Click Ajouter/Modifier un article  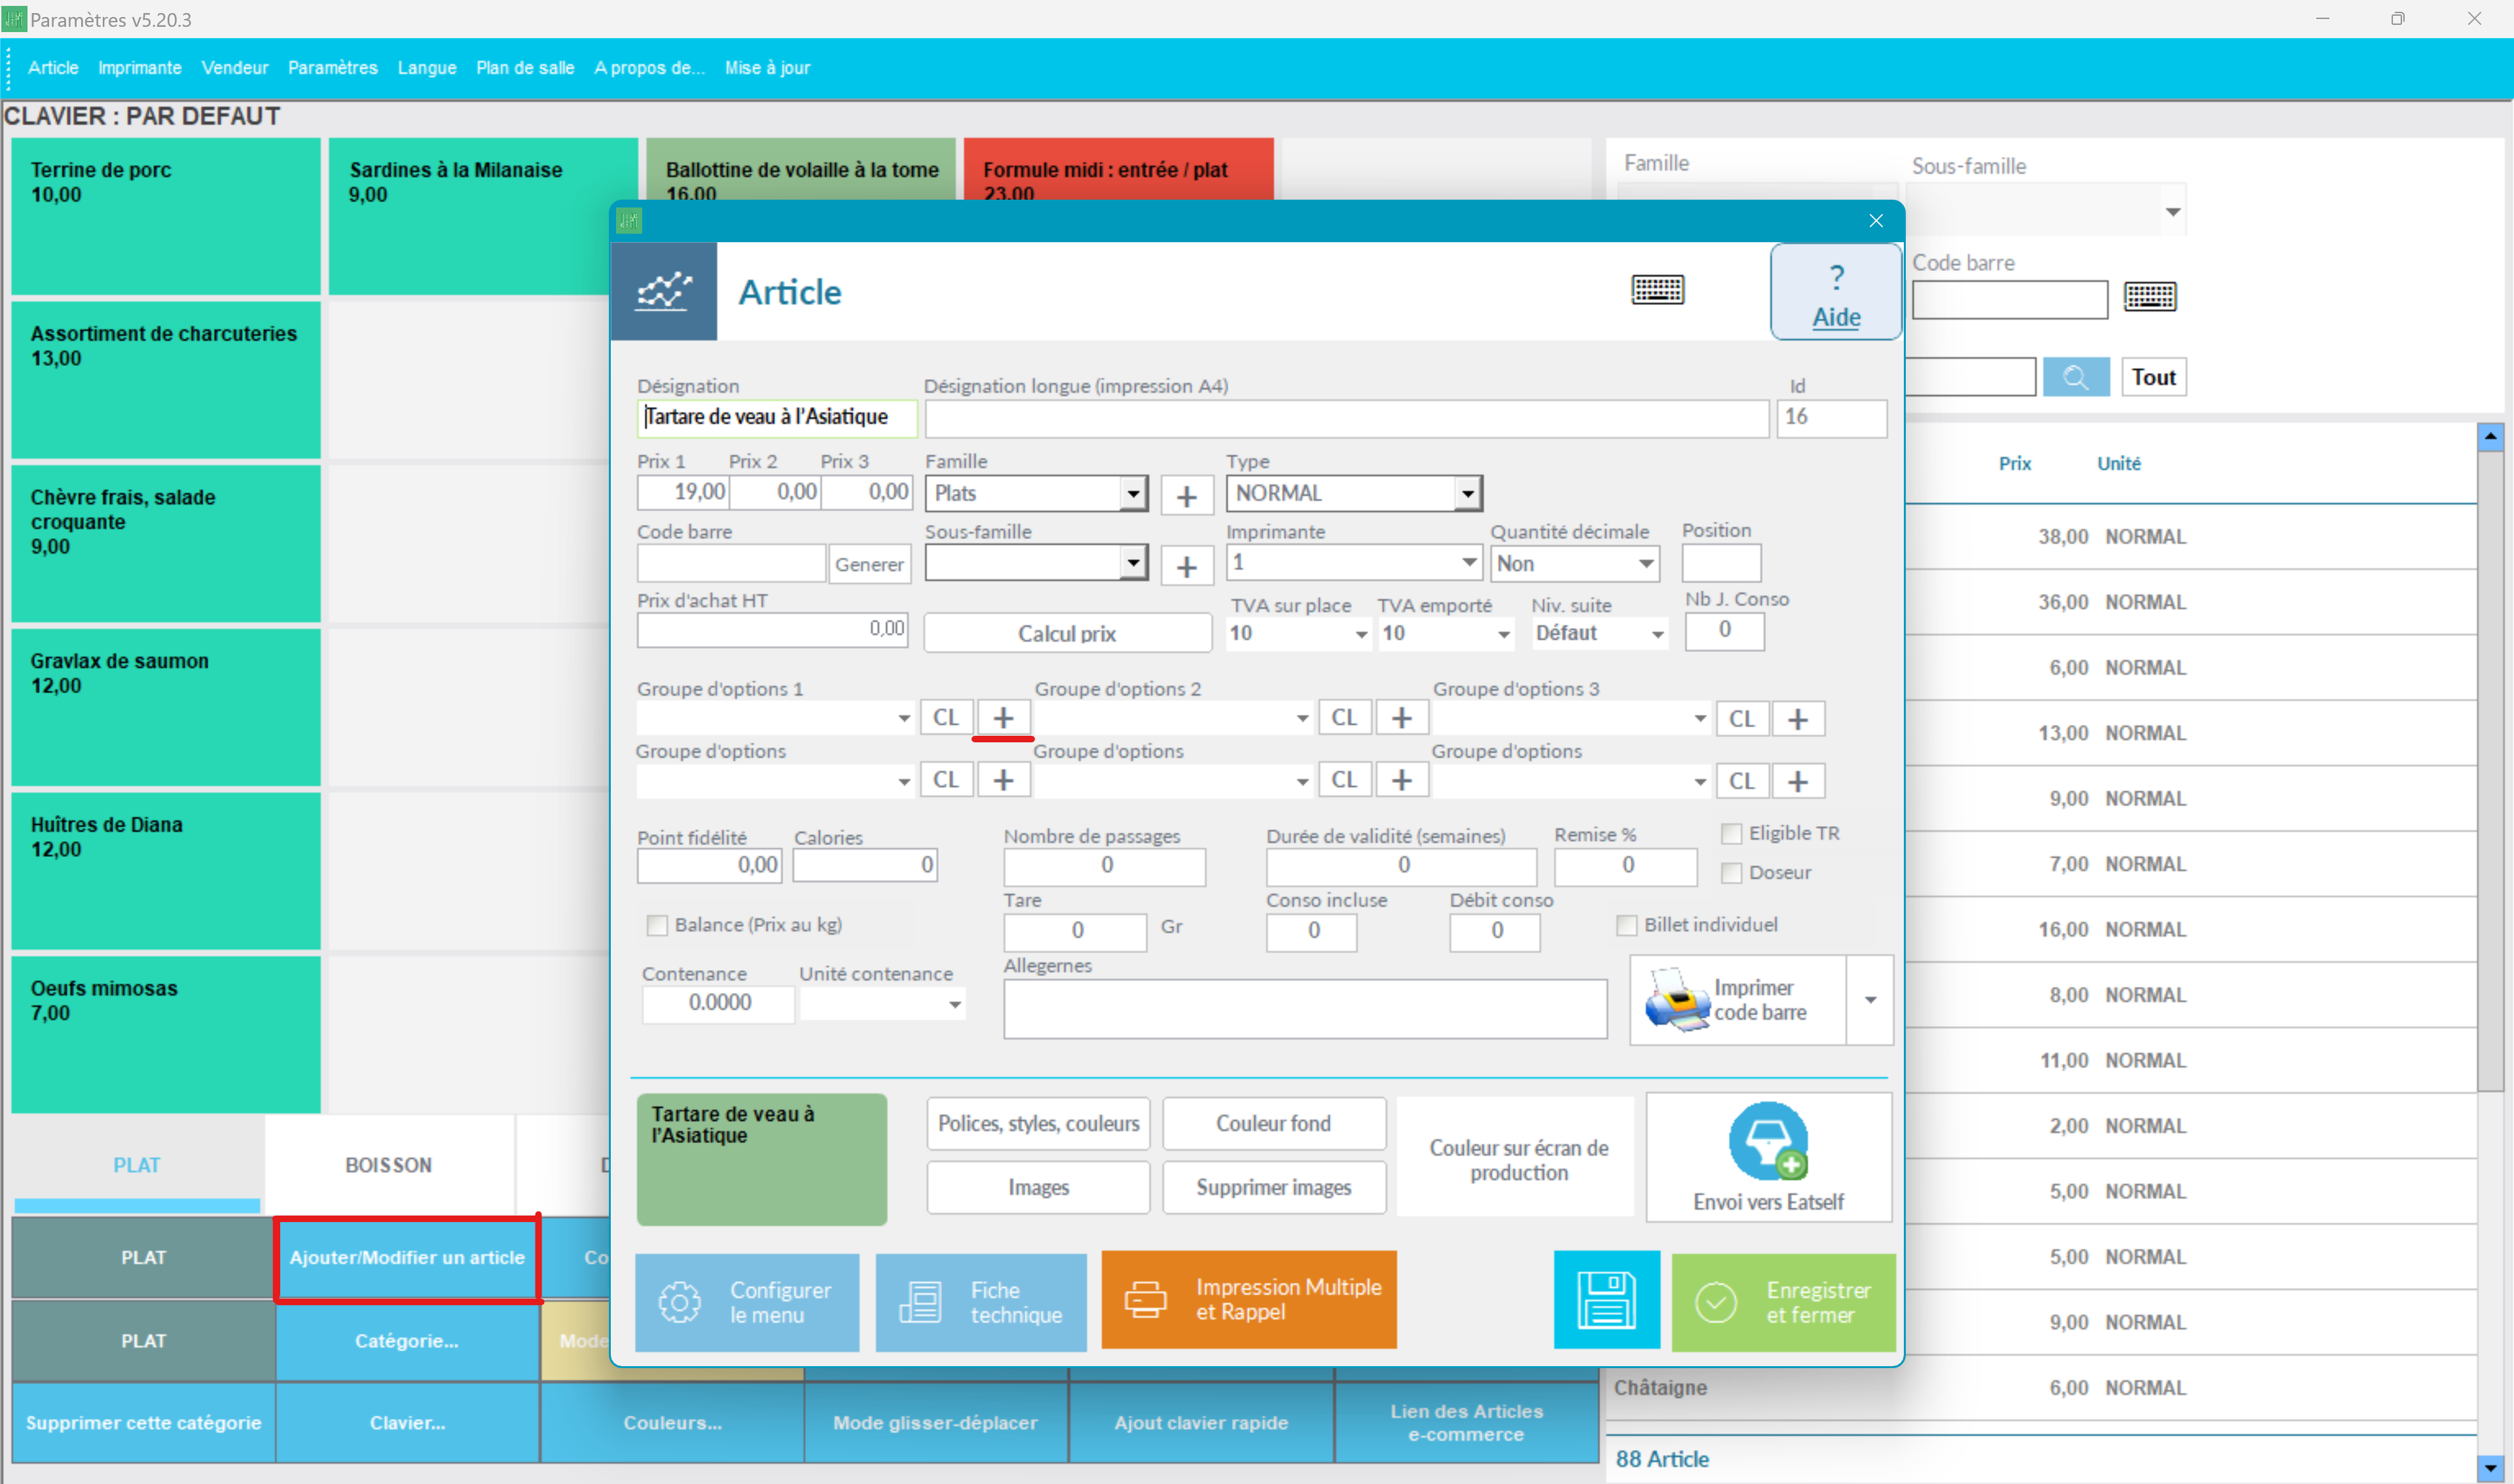407,1257
